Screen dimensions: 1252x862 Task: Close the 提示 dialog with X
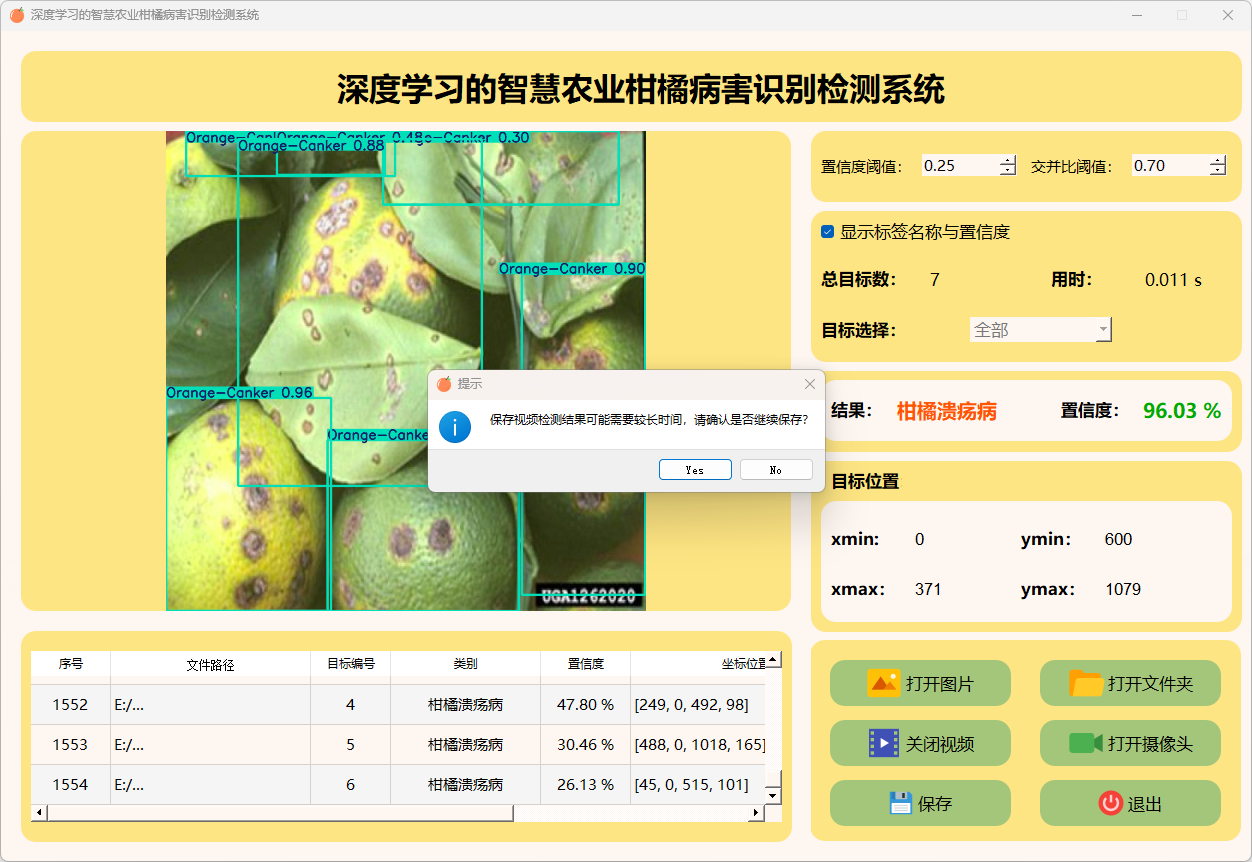(810, 384)
